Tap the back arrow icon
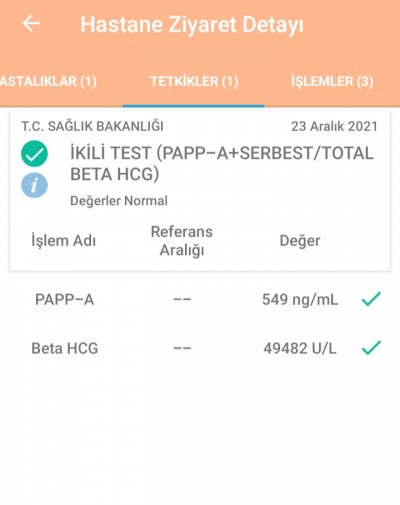The width and height of the screenshot is (400, 505). click(31, 23)
